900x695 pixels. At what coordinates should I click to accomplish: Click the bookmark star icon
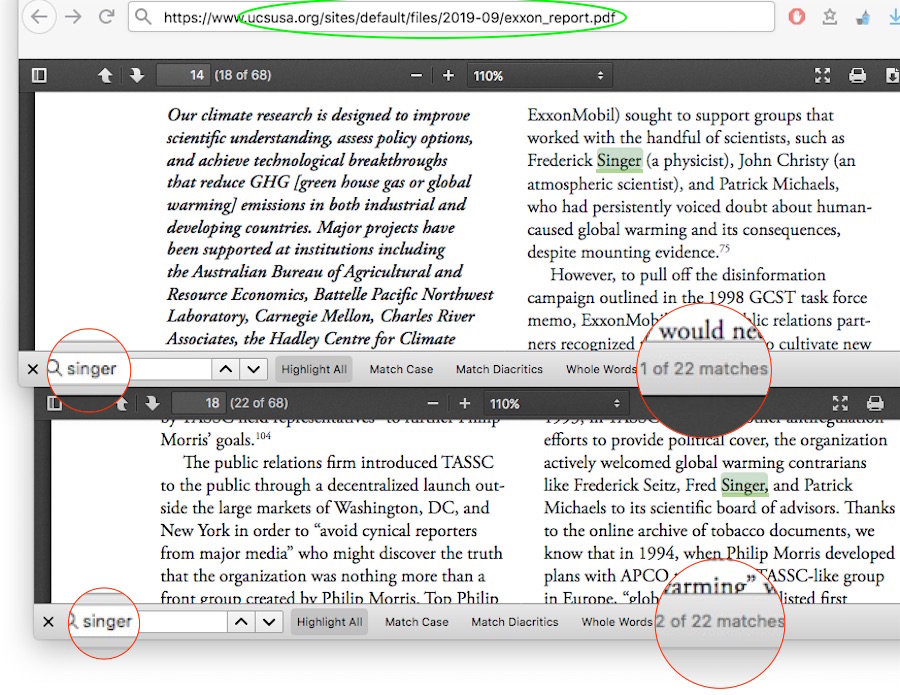830,17
